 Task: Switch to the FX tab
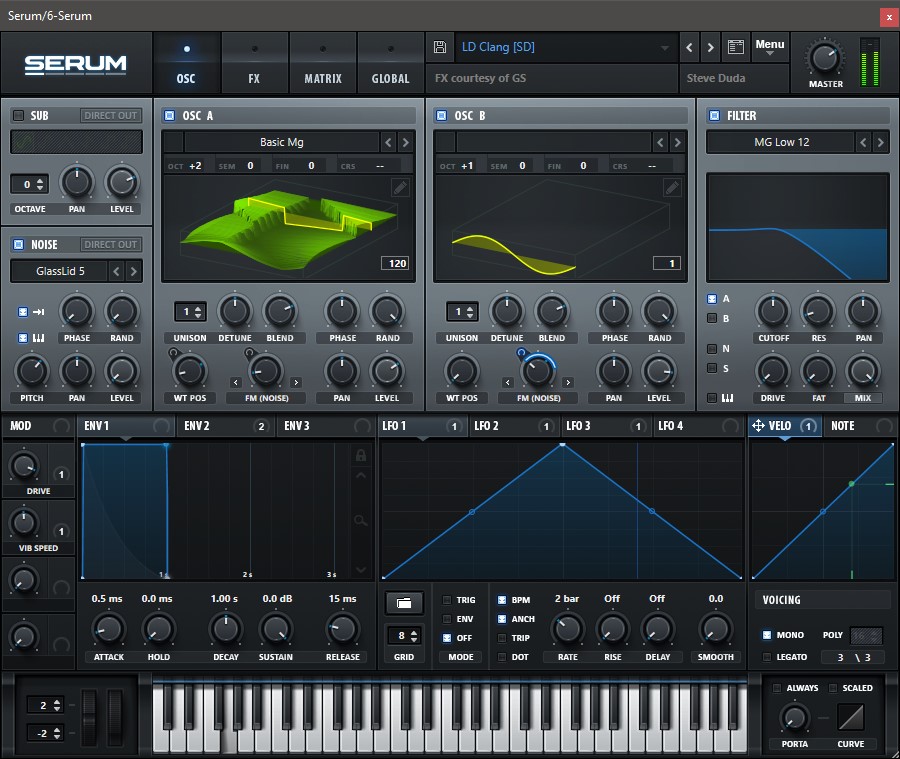pyautogui.click(x=254, y=63)
